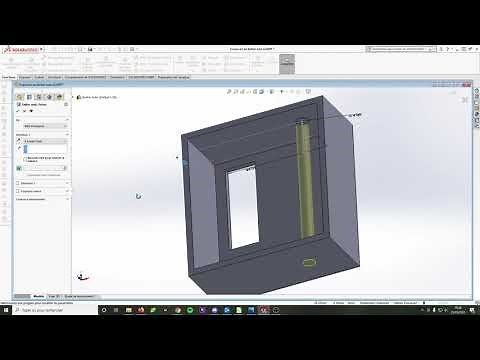Viewport: 480px width, 360px height.
Task: Open the start condition dropdown
Action: [x=45, y=126]
